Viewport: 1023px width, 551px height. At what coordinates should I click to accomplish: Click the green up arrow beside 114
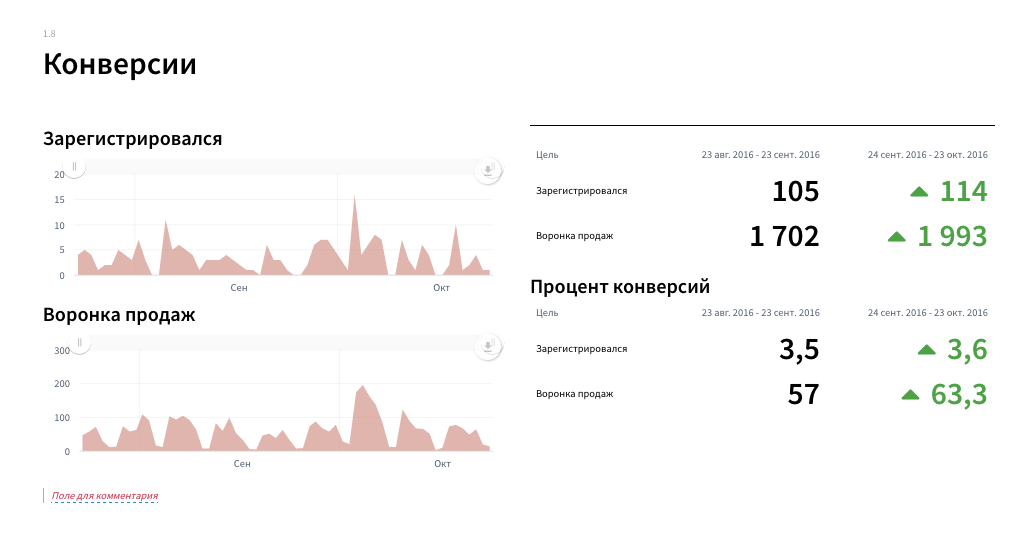click(x=919, y=192)
